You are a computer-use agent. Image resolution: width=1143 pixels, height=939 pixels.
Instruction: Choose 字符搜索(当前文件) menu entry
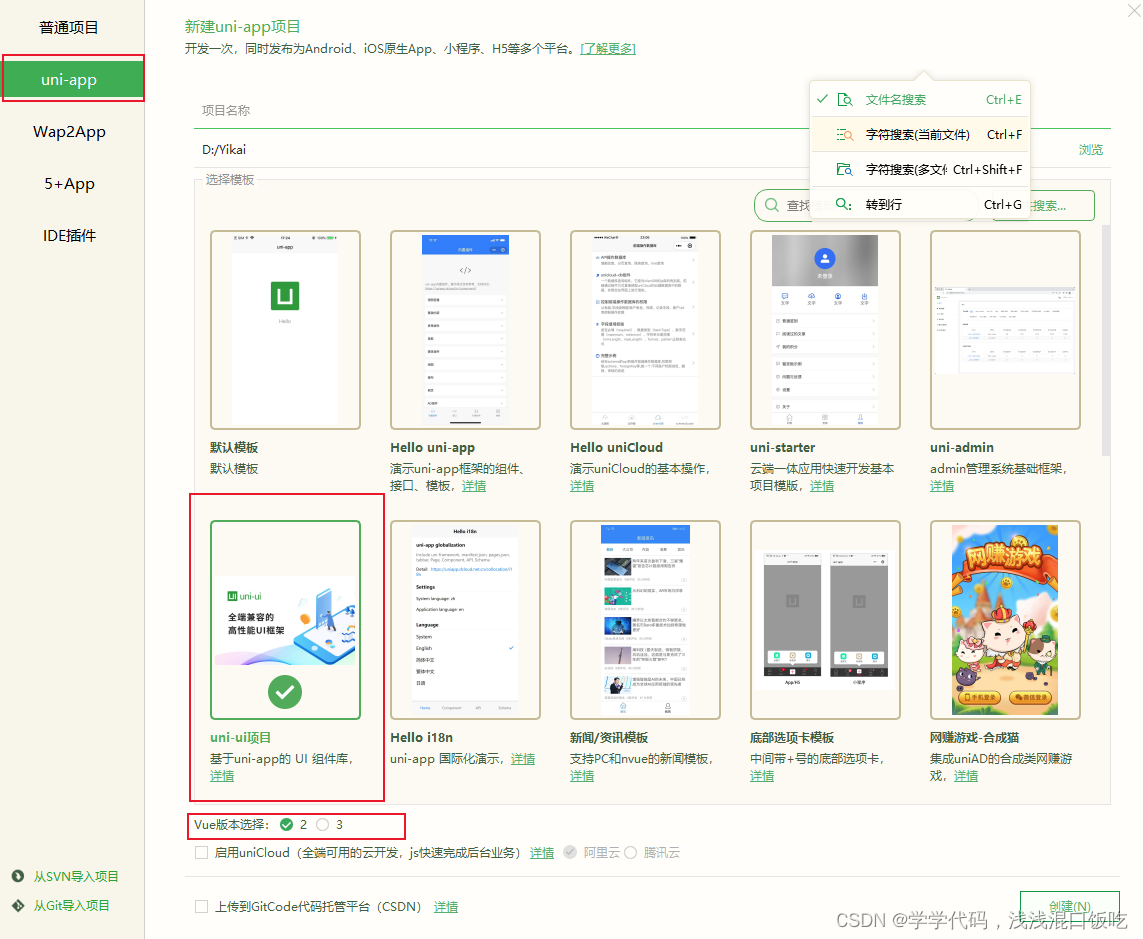[920, 135]
